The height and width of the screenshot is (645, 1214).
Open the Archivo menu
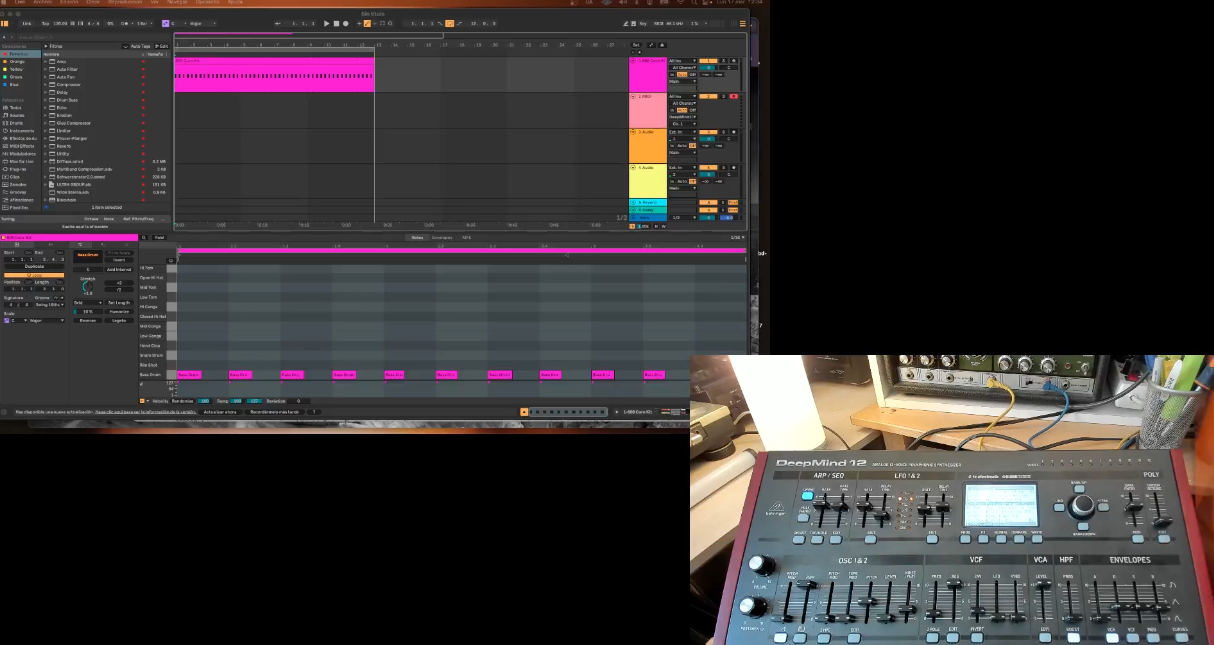[43, 3]
